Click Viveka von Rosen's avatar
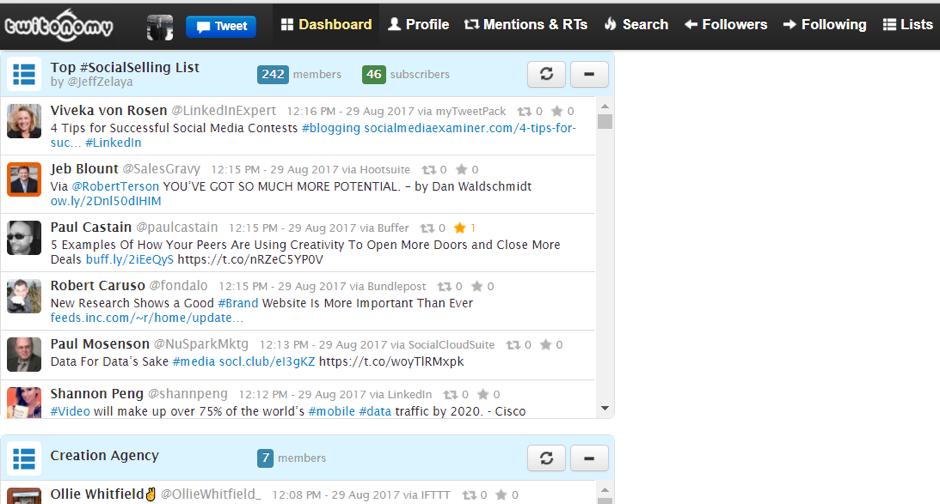The height and width of the screenshot is (504, 940). pos(24,121)
